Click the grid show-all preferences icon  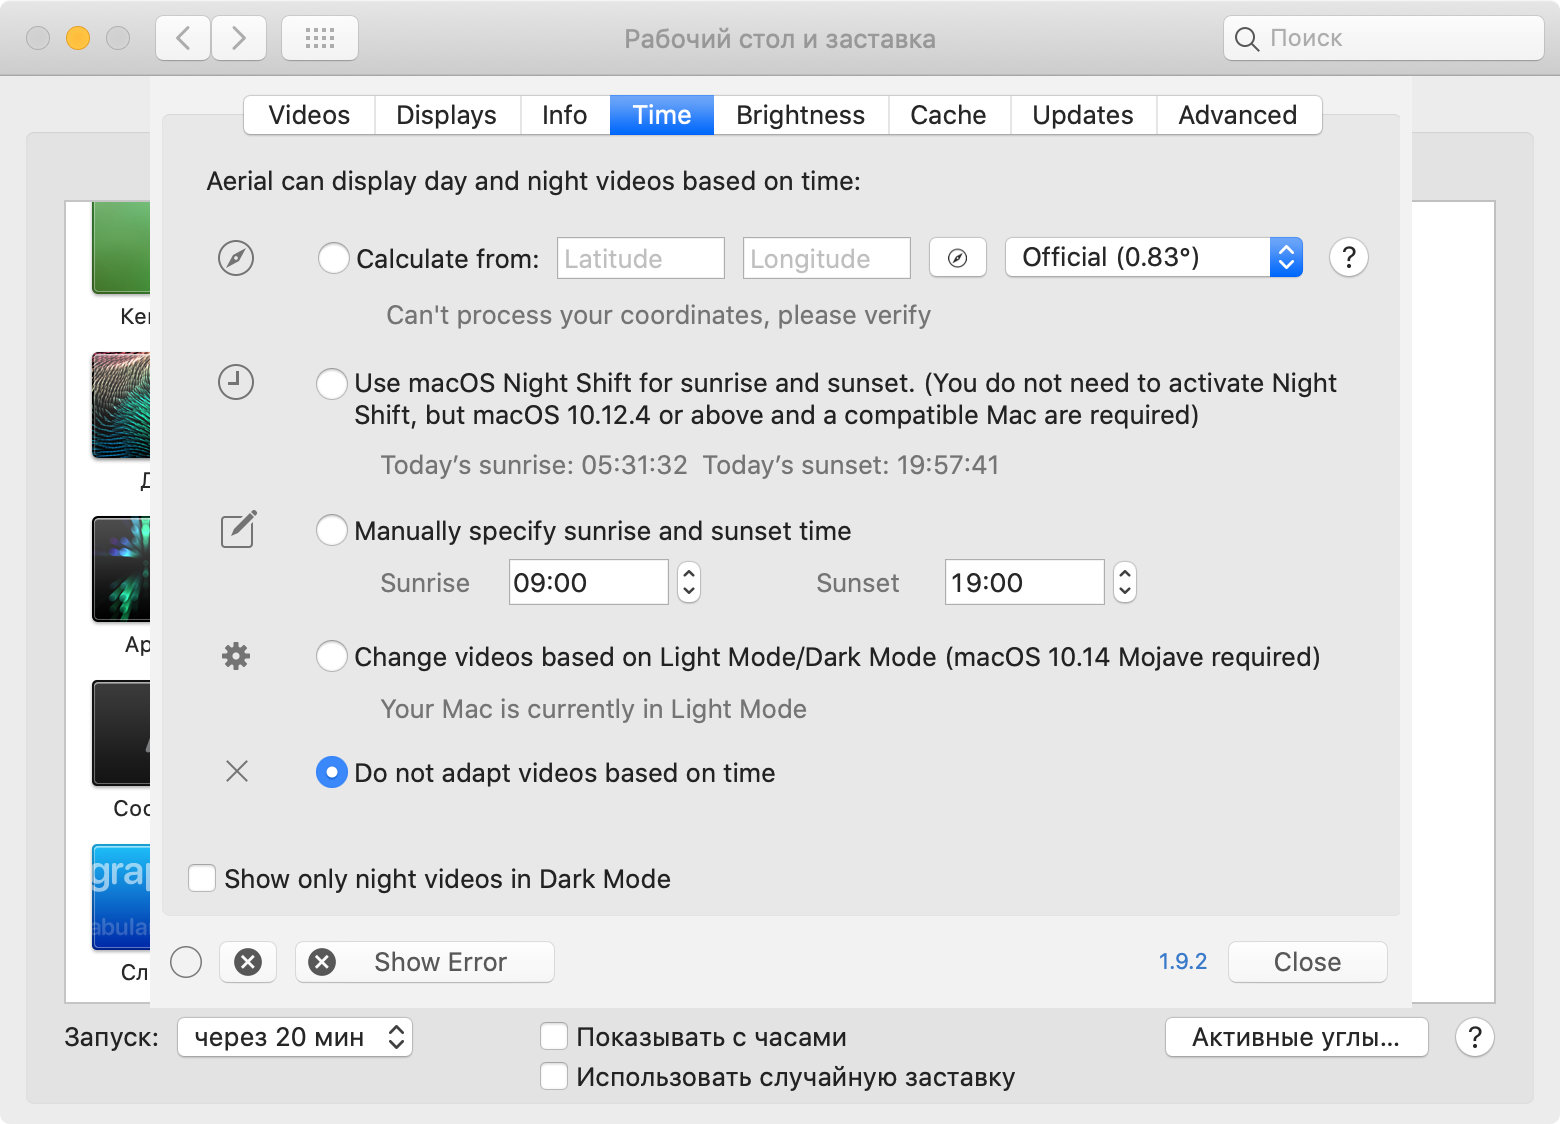(x=319, y=39)
